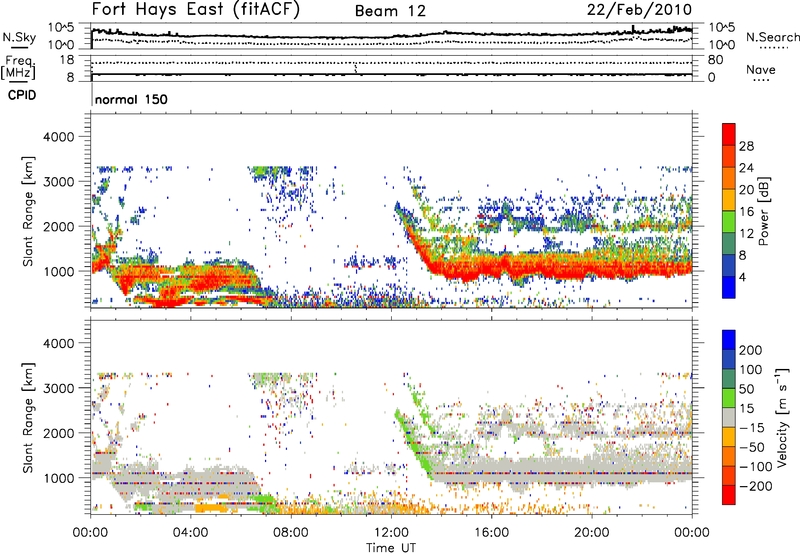The height and width of the screenshot is (554, 800).
Task: Click the red bottom segment of Velocity colorbar
Action: tap(729, 495)
